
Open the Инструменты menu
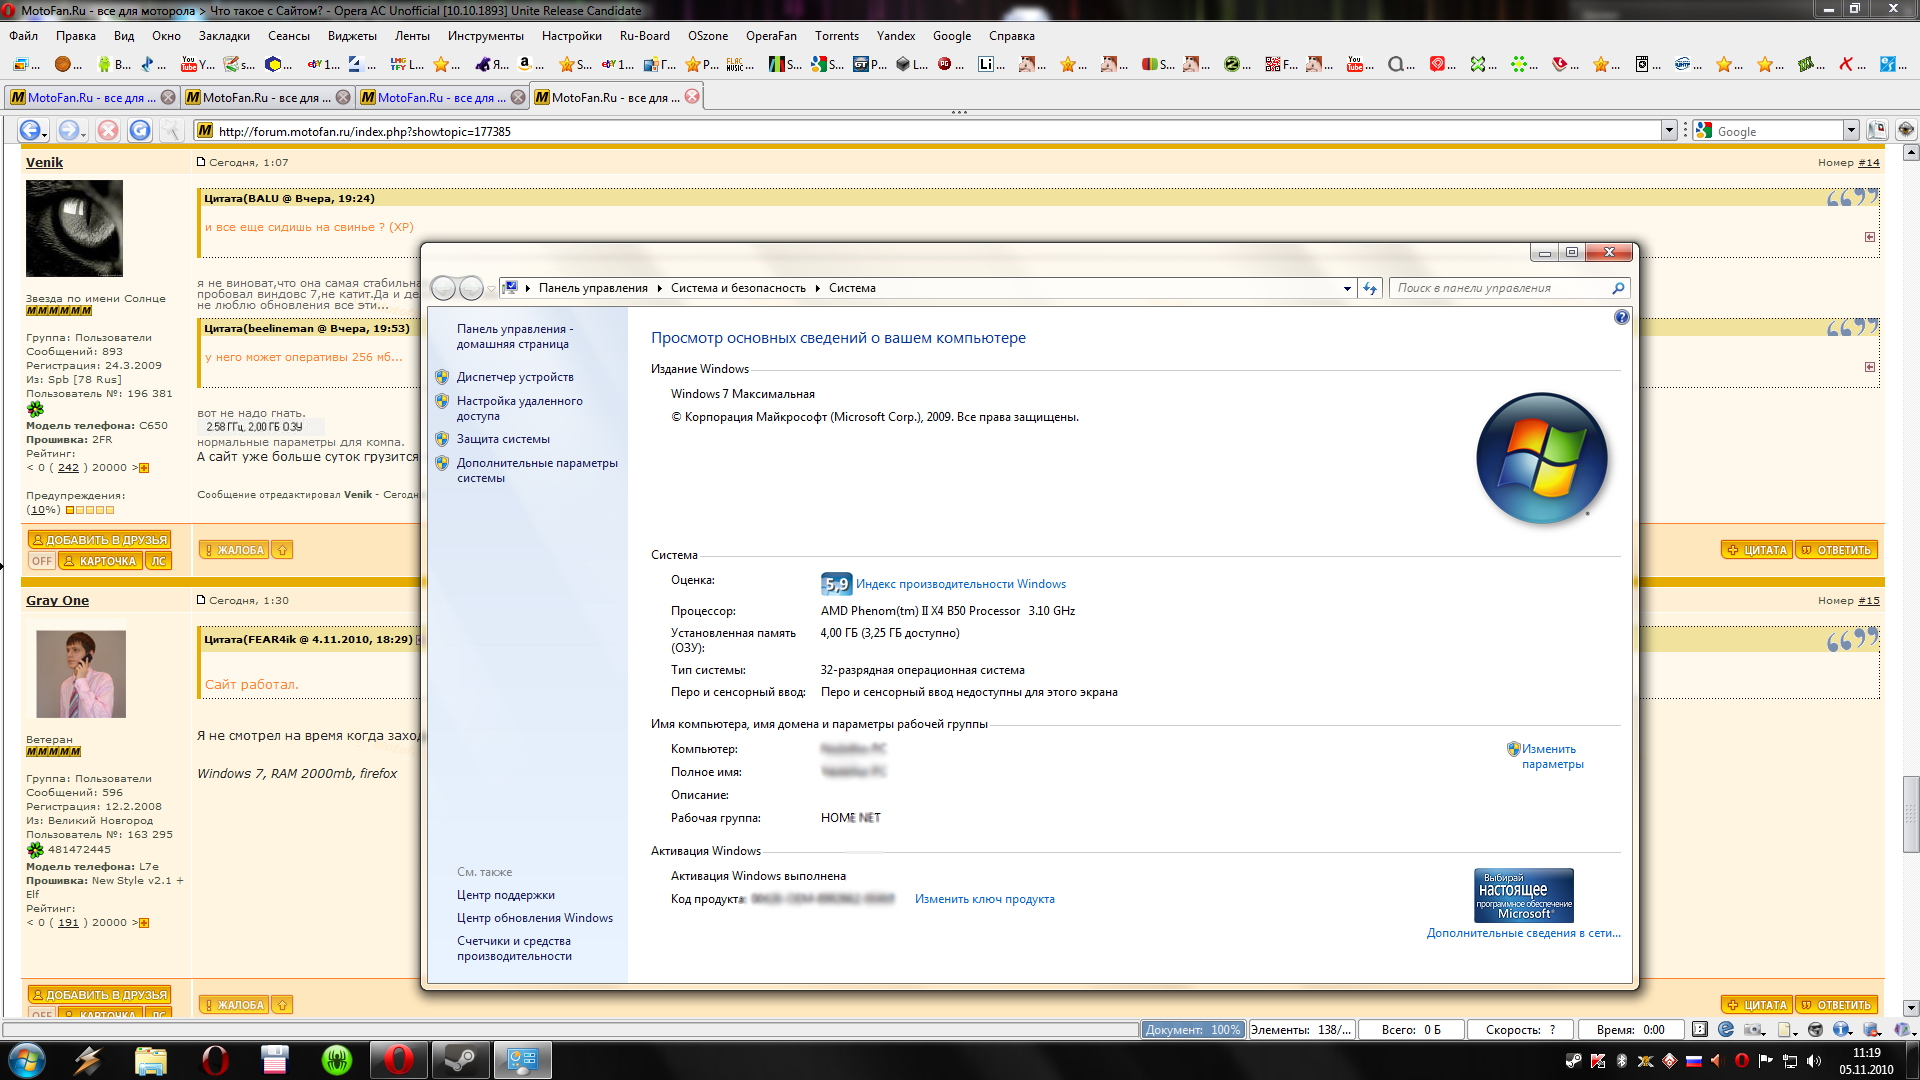coord(486,36)
